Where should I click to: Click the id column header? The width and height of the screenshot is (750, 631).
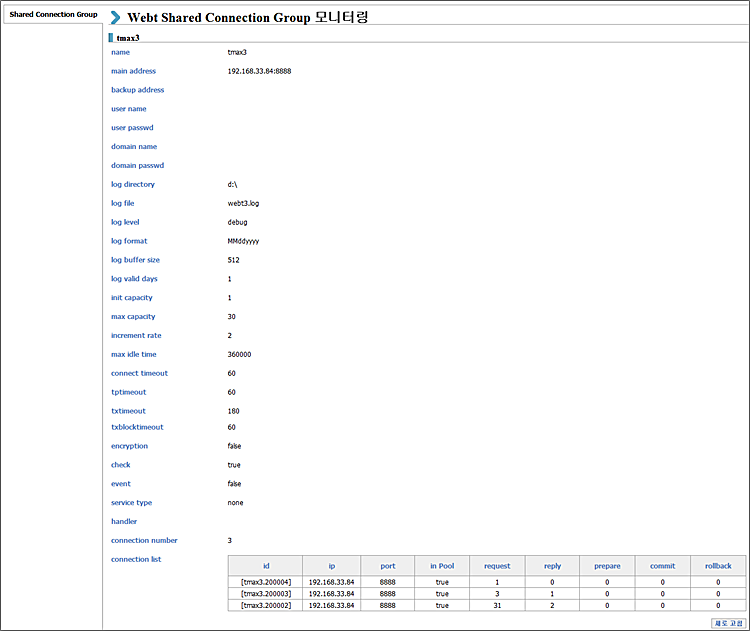click(266, 566)
